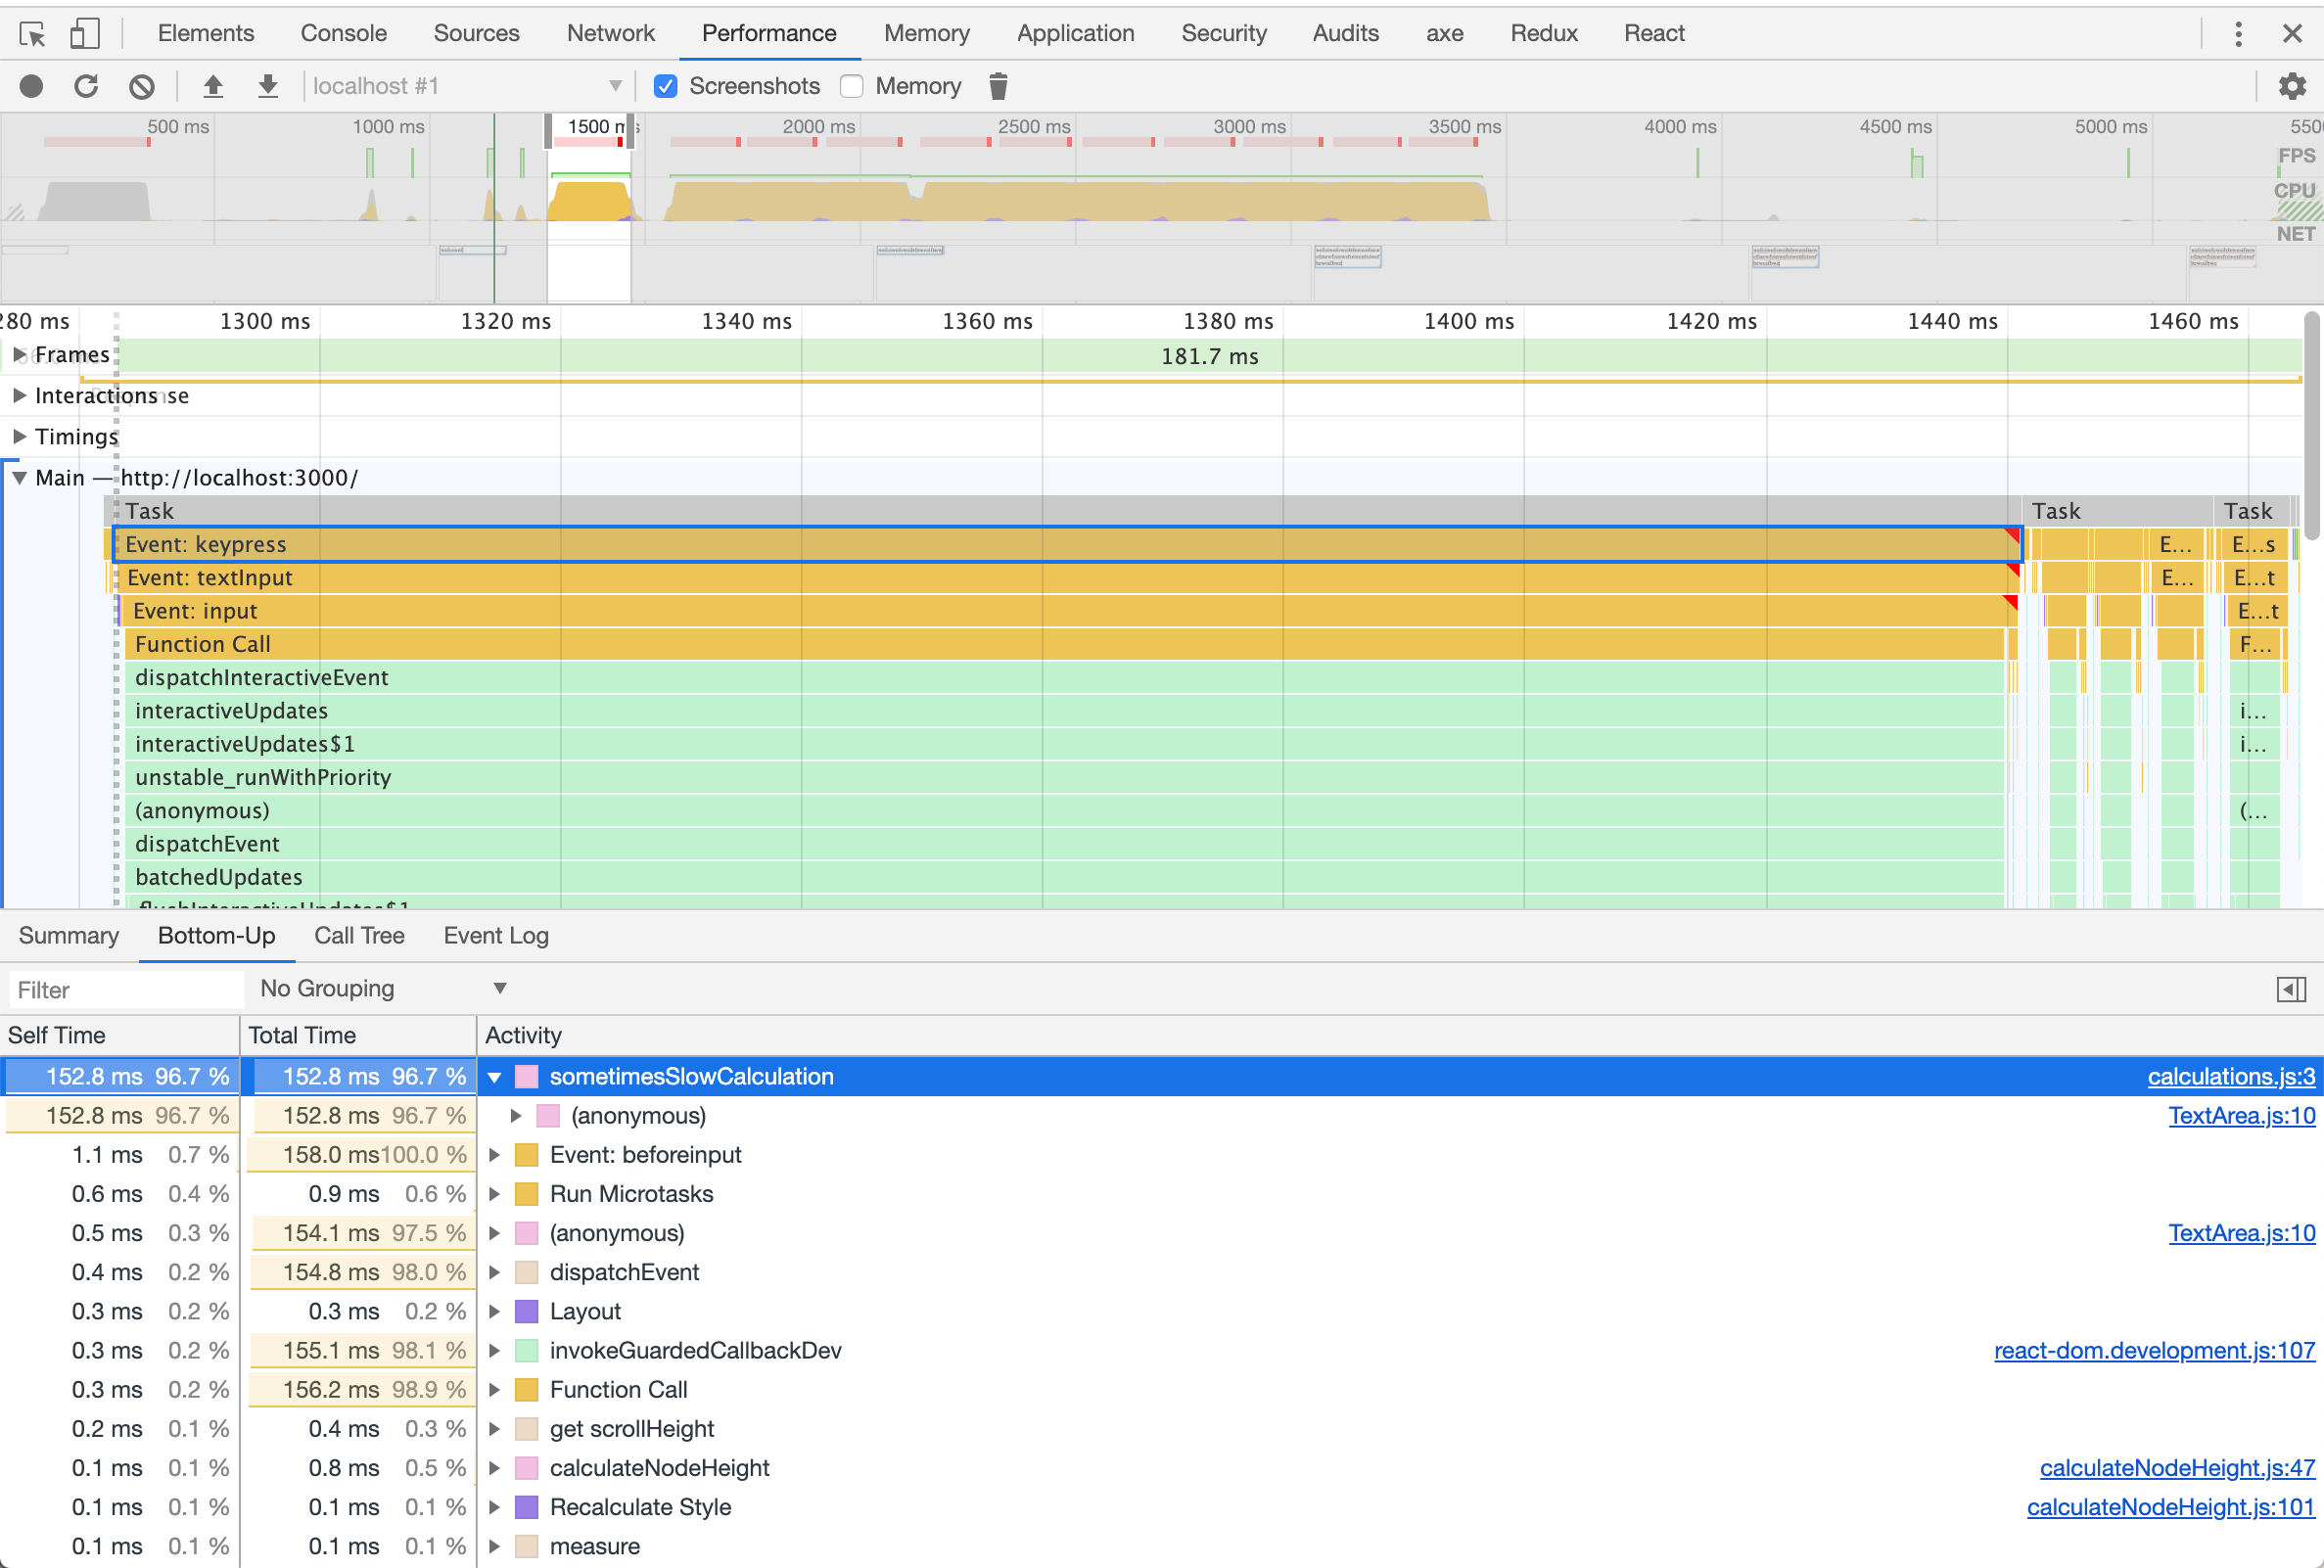Click the save profile download icon
This screenshot has width=2324, height=1568.
(268, 86)
